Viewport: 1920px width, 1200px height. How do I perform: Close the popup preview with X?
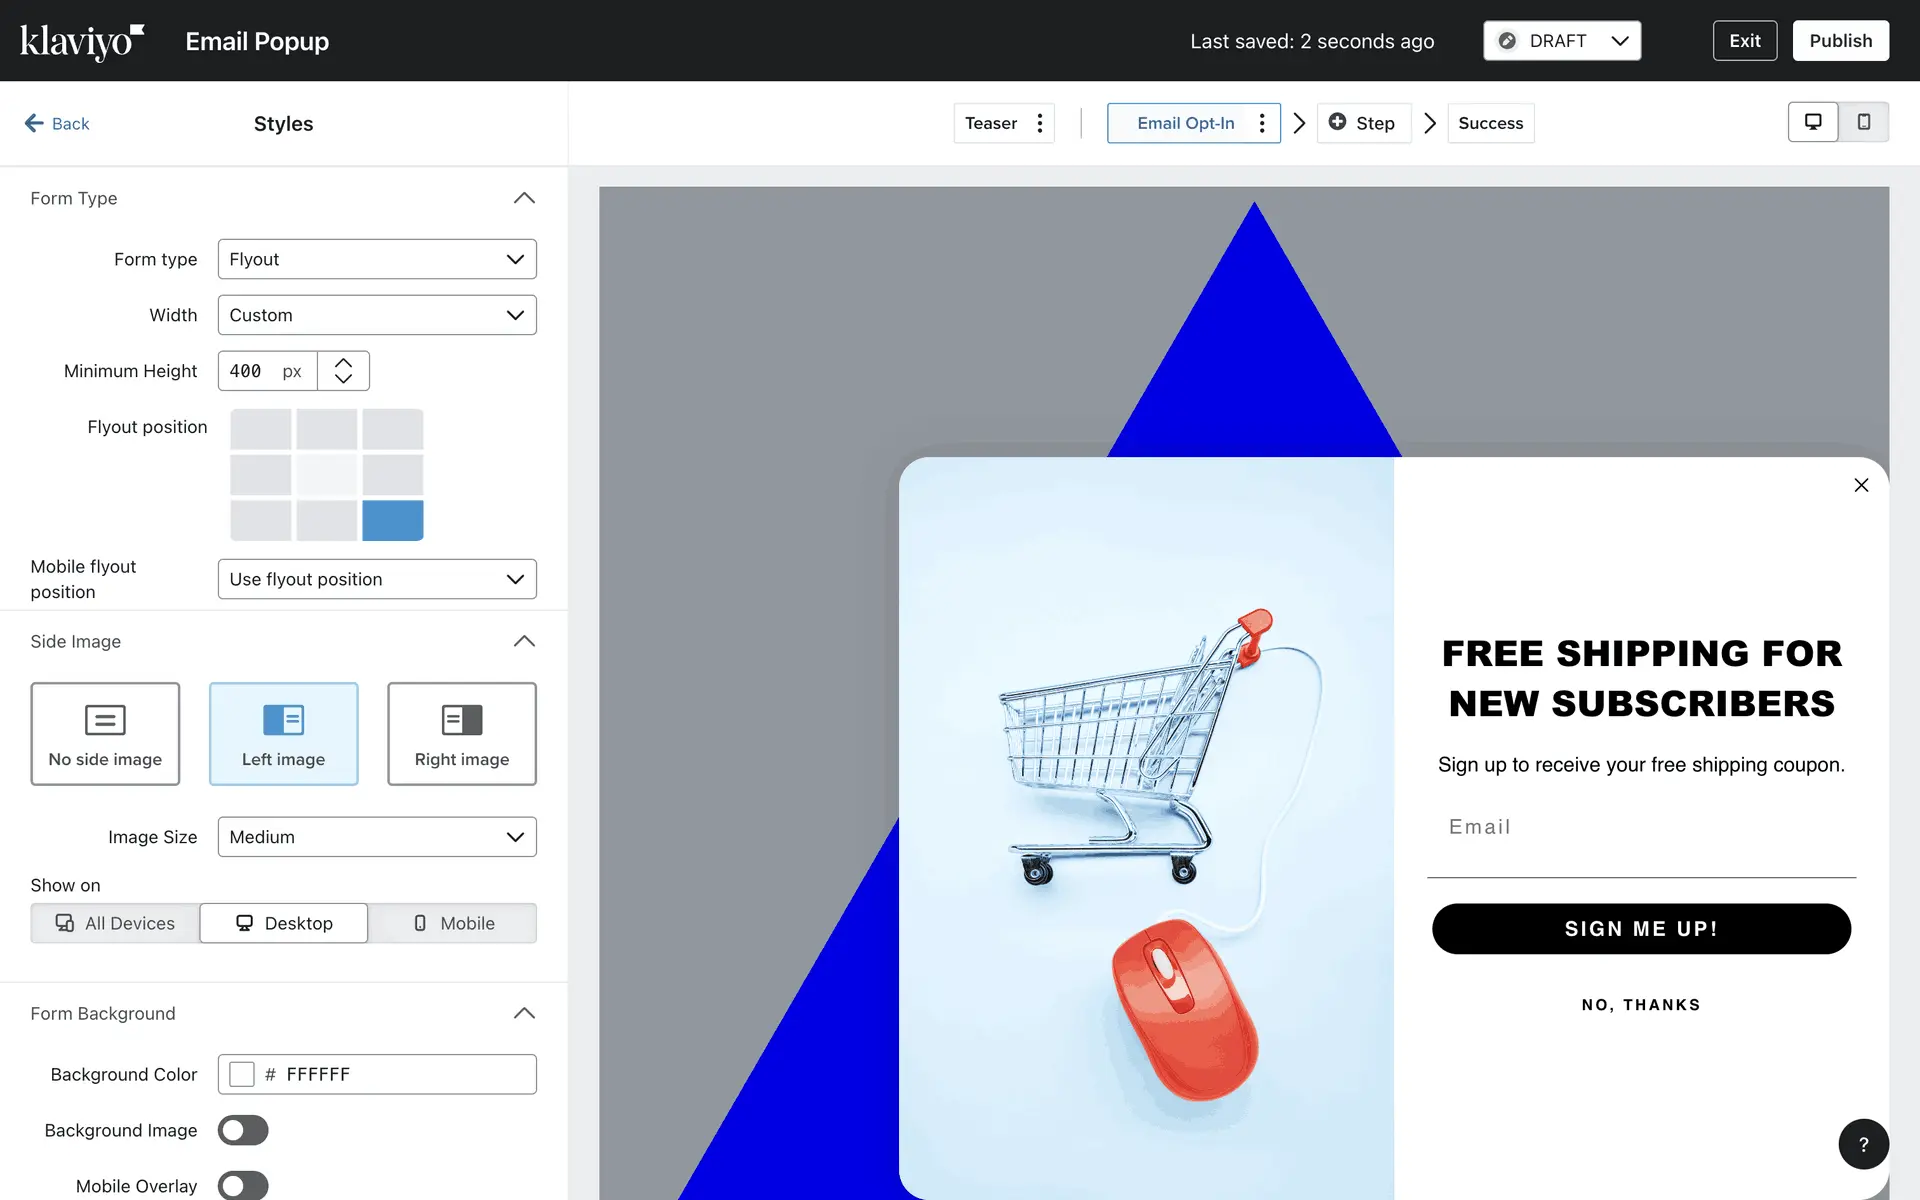pyautogui.click(x=1860, y=485)
